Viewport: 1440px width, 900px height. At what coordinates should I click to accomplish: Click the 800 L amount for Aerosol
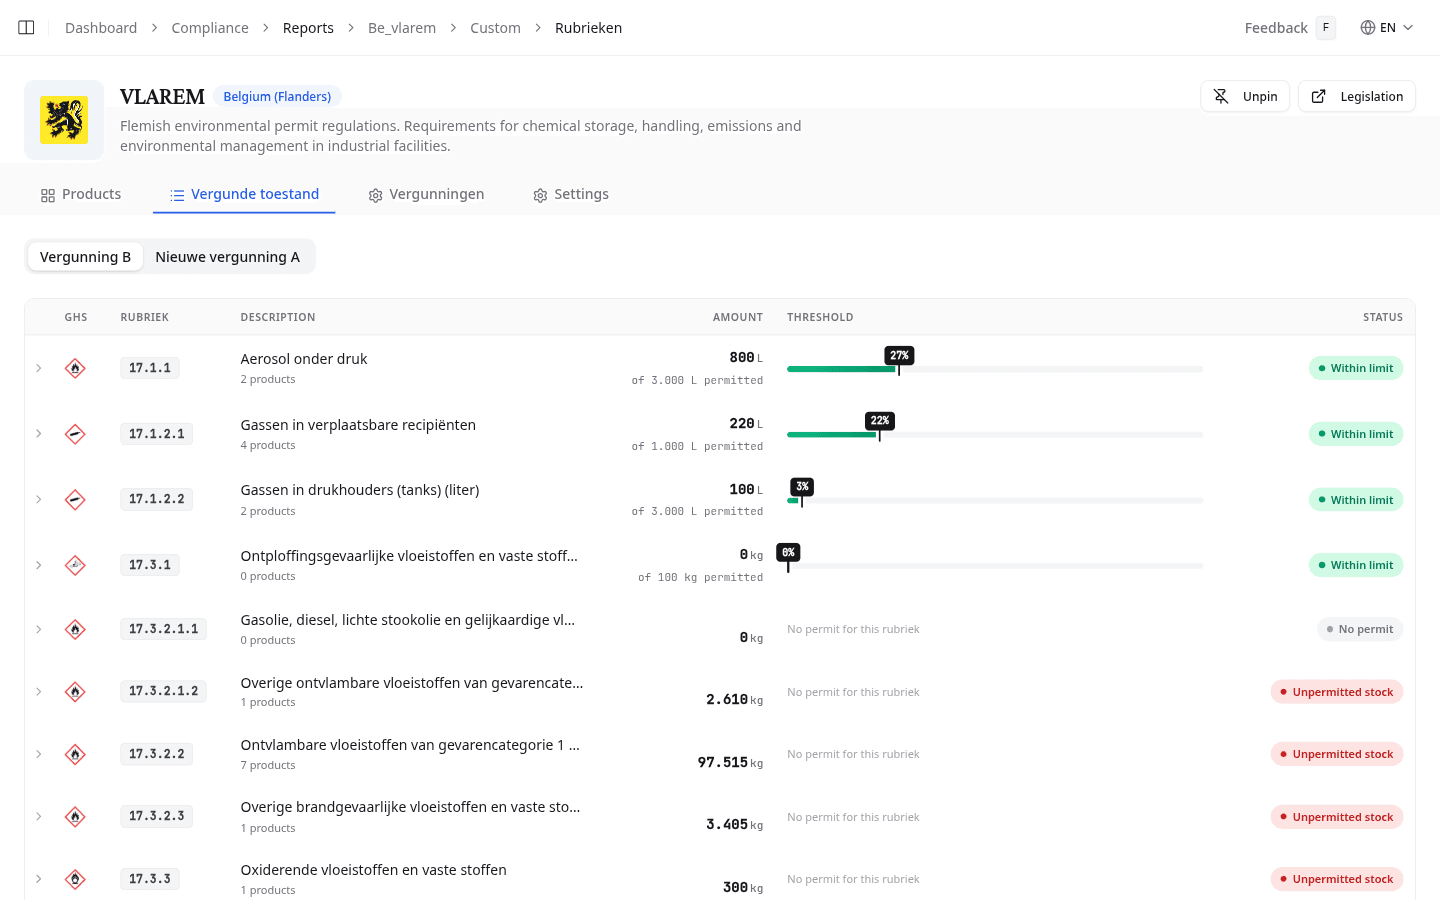click(x=746, y=358)
